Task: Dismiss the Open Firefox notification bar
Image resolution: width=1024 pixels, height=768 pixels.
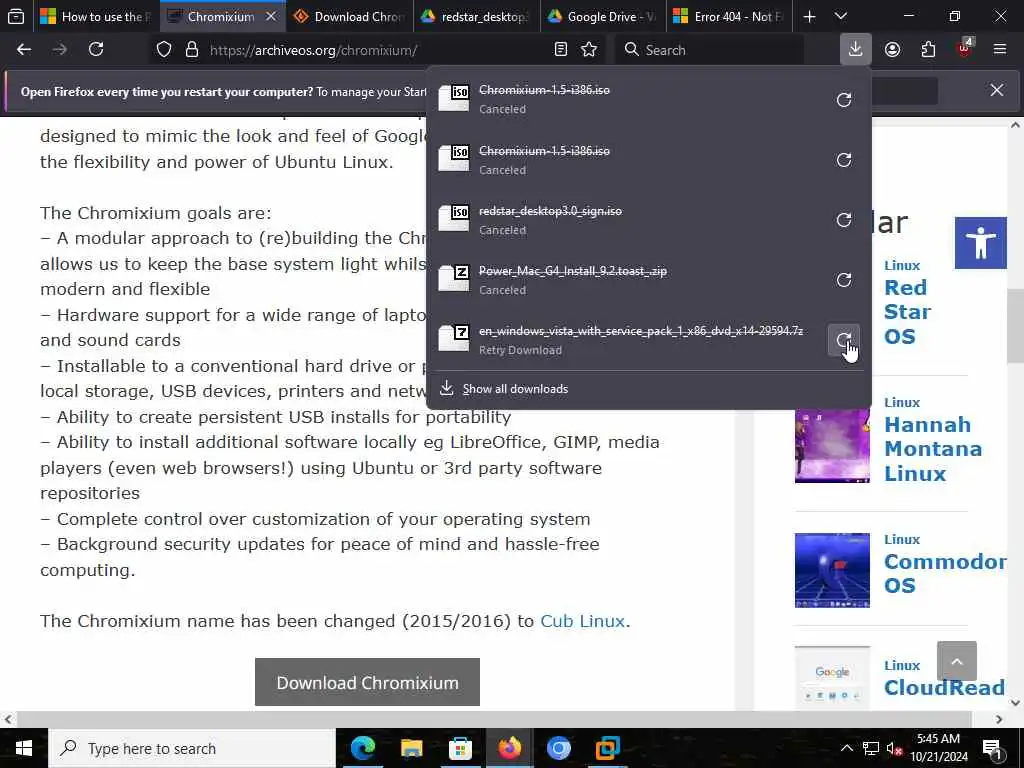Action: tap(997, 90)
